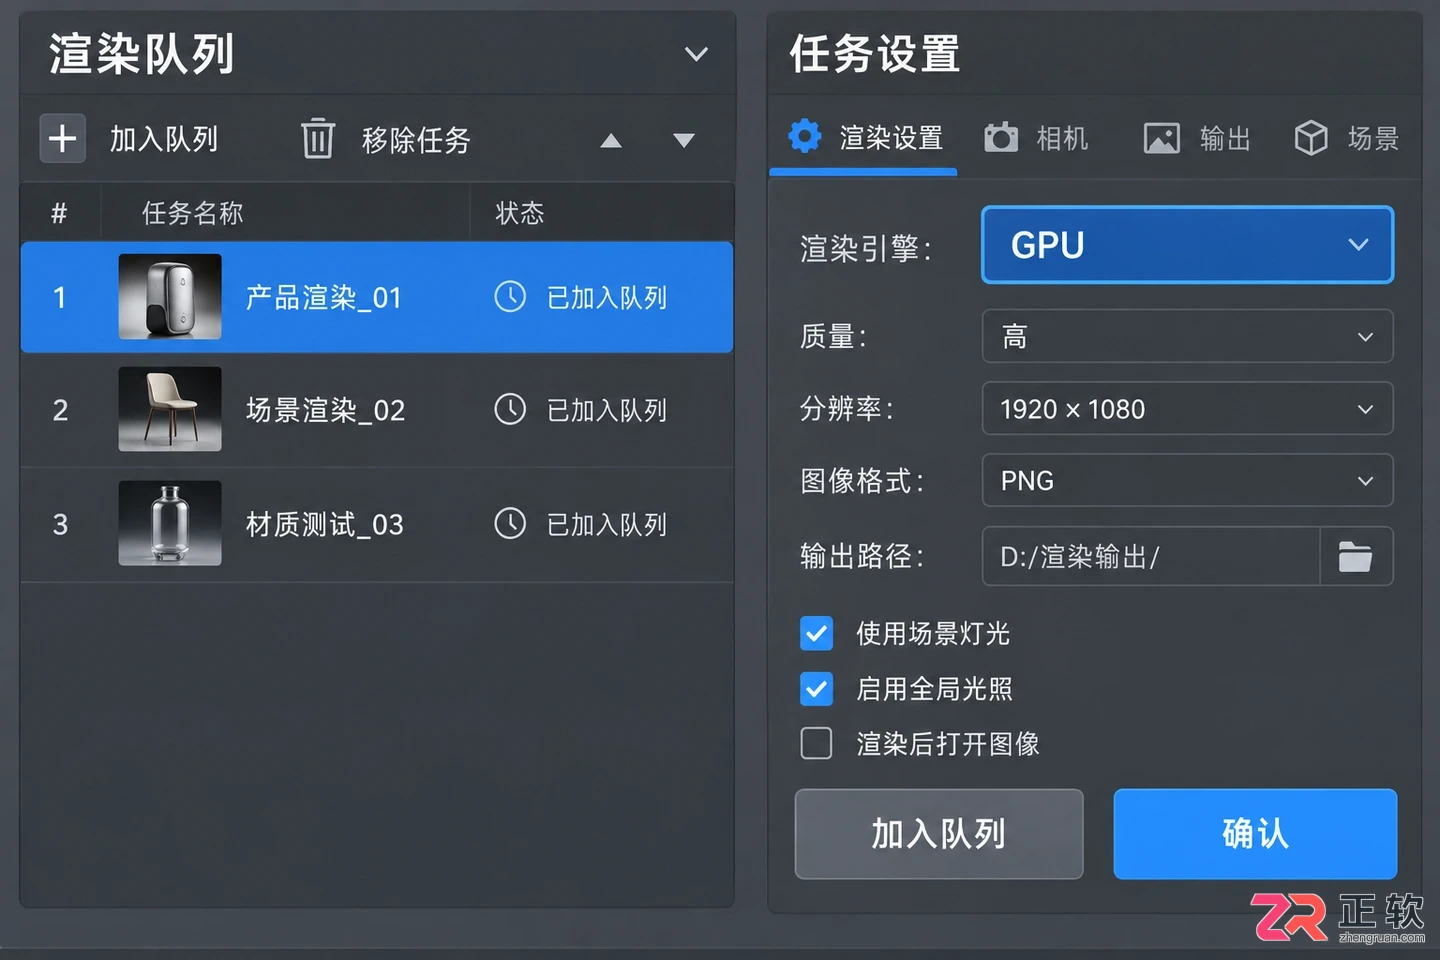The height and width of the screenshot is (960, 1440).
Task: Click the clock status icon for 产品渲染_01
Action: 510,297
